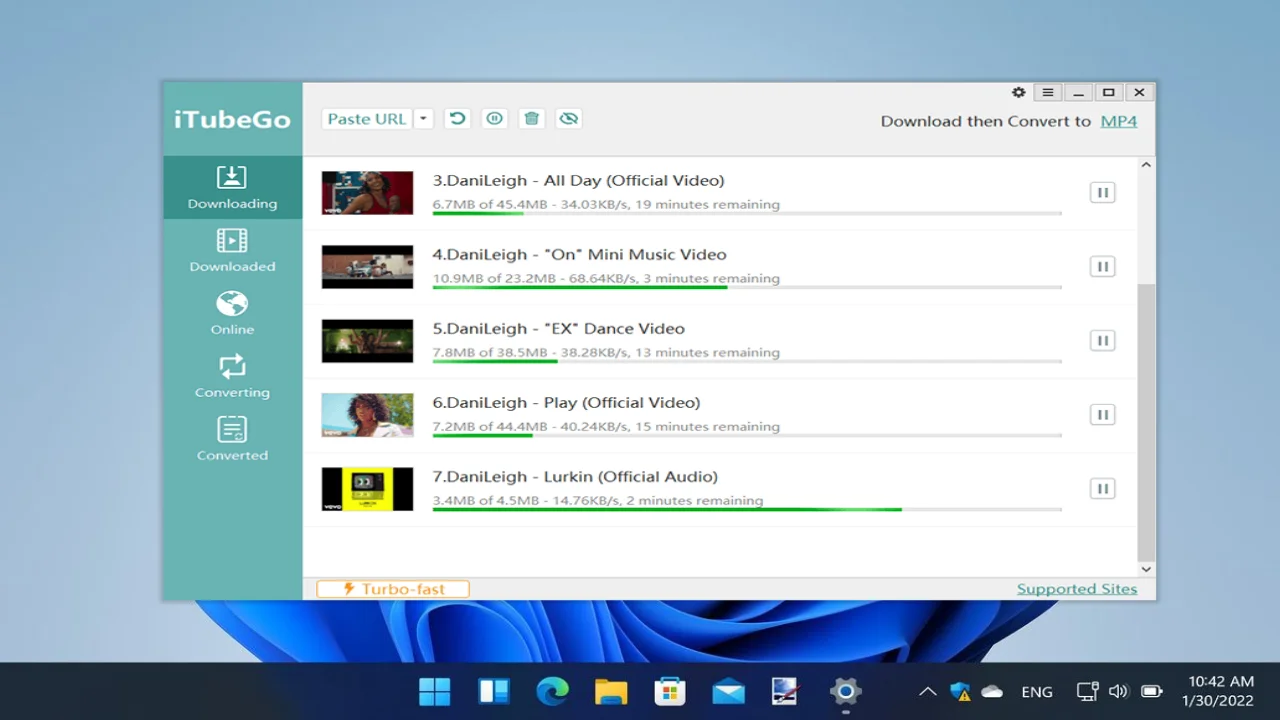The image size is (1280, 720).
Task: Click the OneDrive cloud tray icon
Action: [x=992, y=691]
